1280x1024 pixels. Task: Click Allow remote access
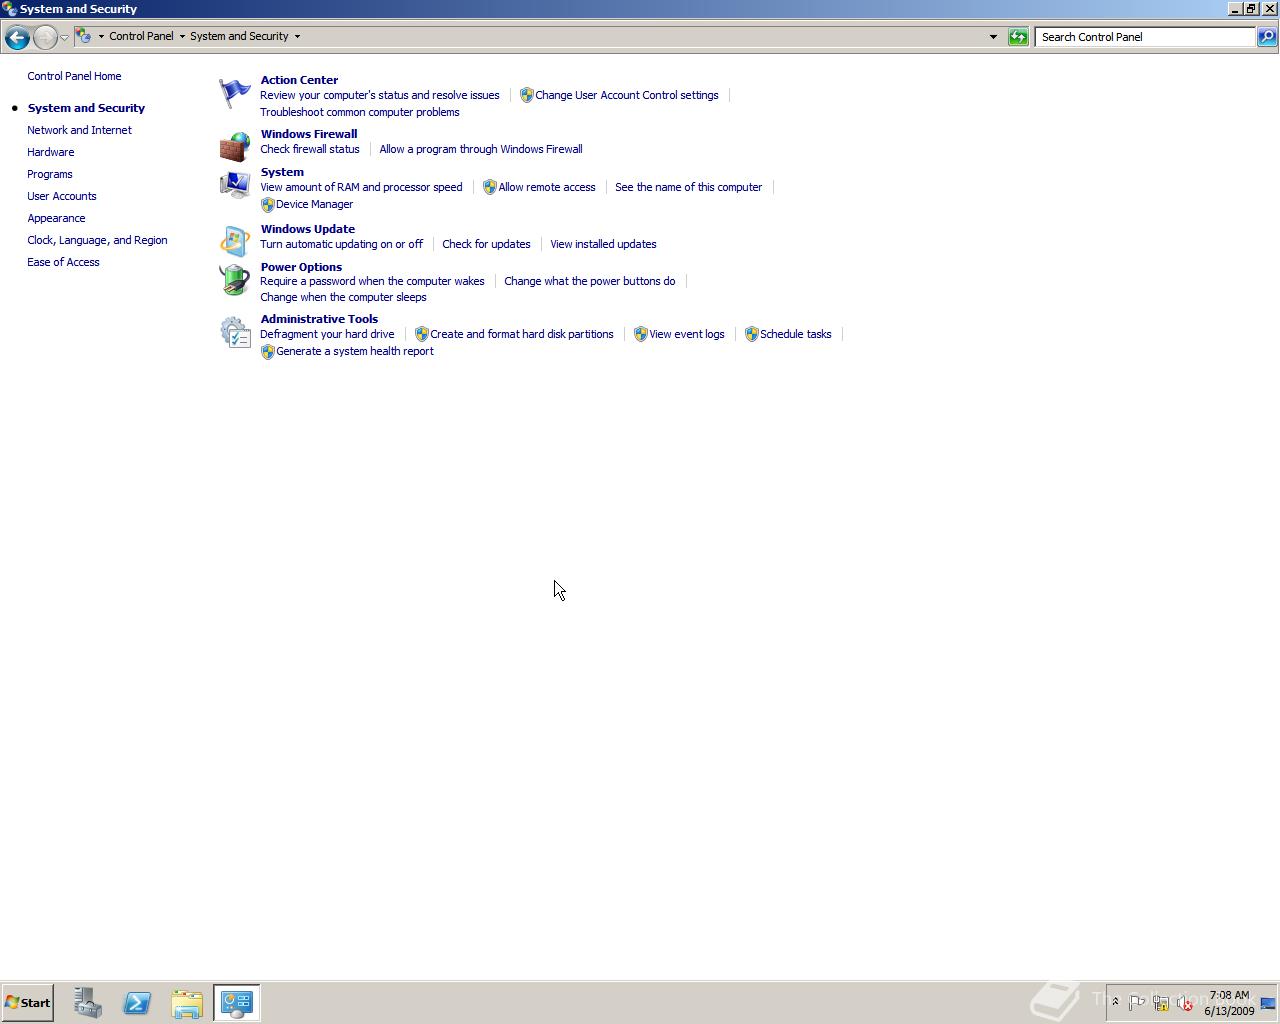546,187
